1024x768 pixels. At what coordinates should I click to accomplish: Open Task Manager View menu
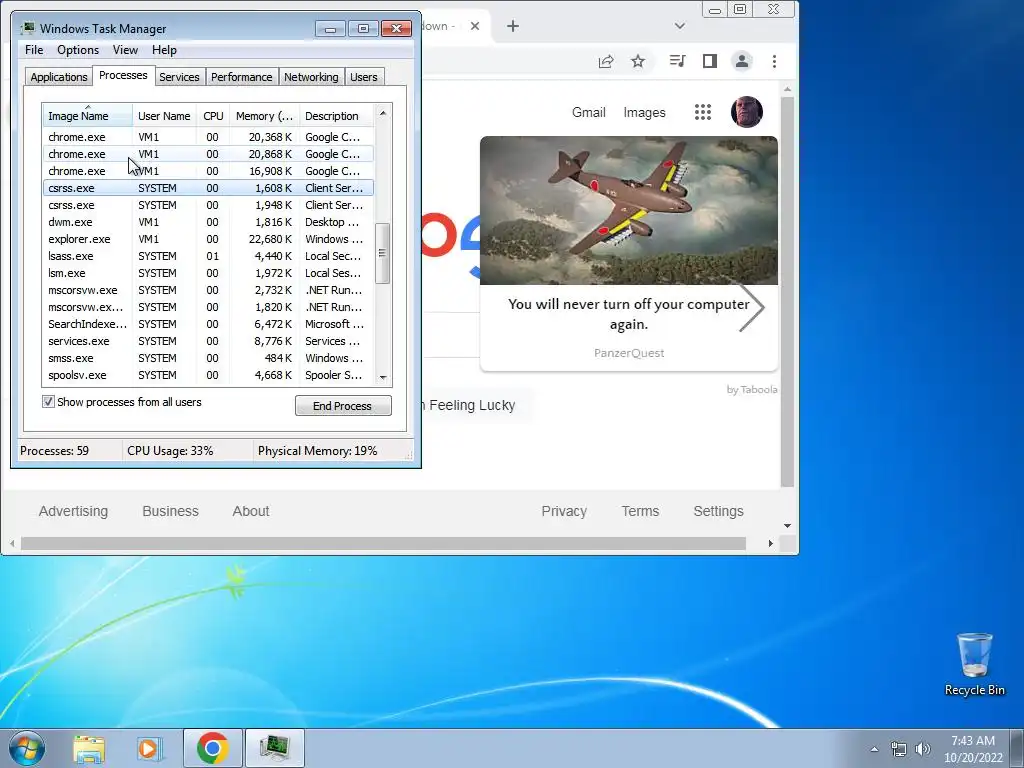[125, 50]
